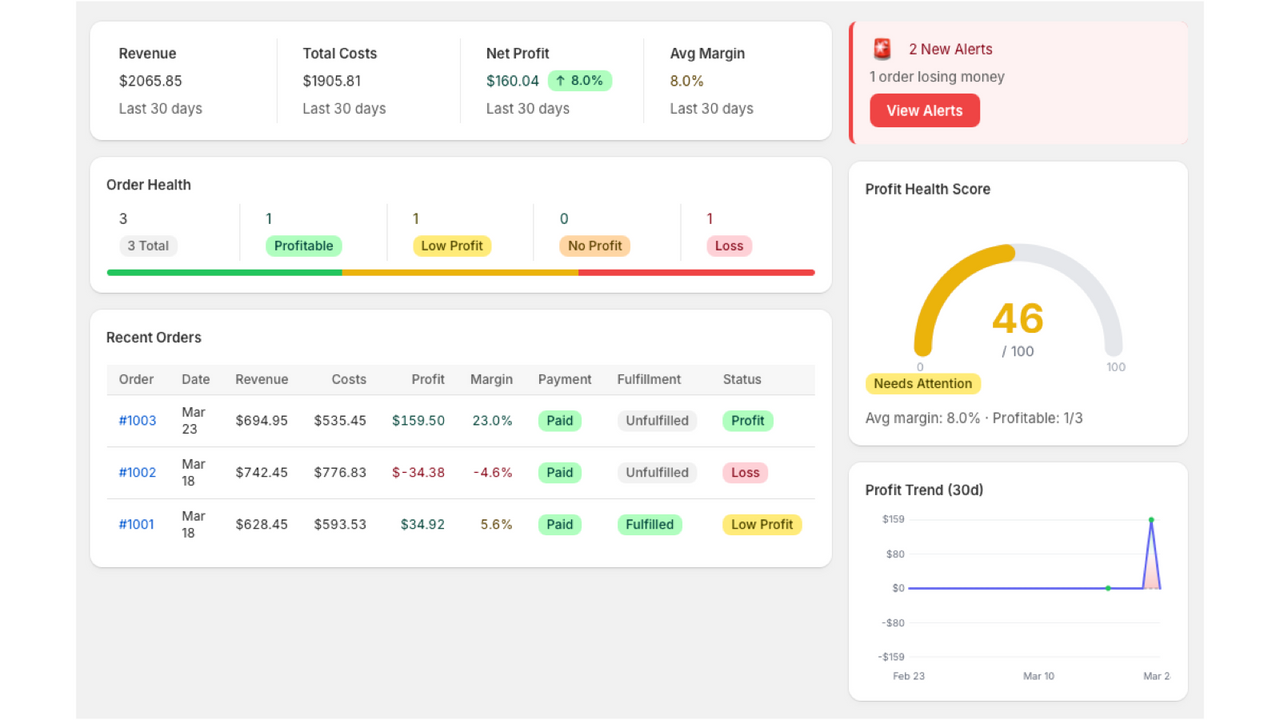Click the green segment of Order Health bar
The height and width of the screenshot is (720, 1280).
pos(225,272)
